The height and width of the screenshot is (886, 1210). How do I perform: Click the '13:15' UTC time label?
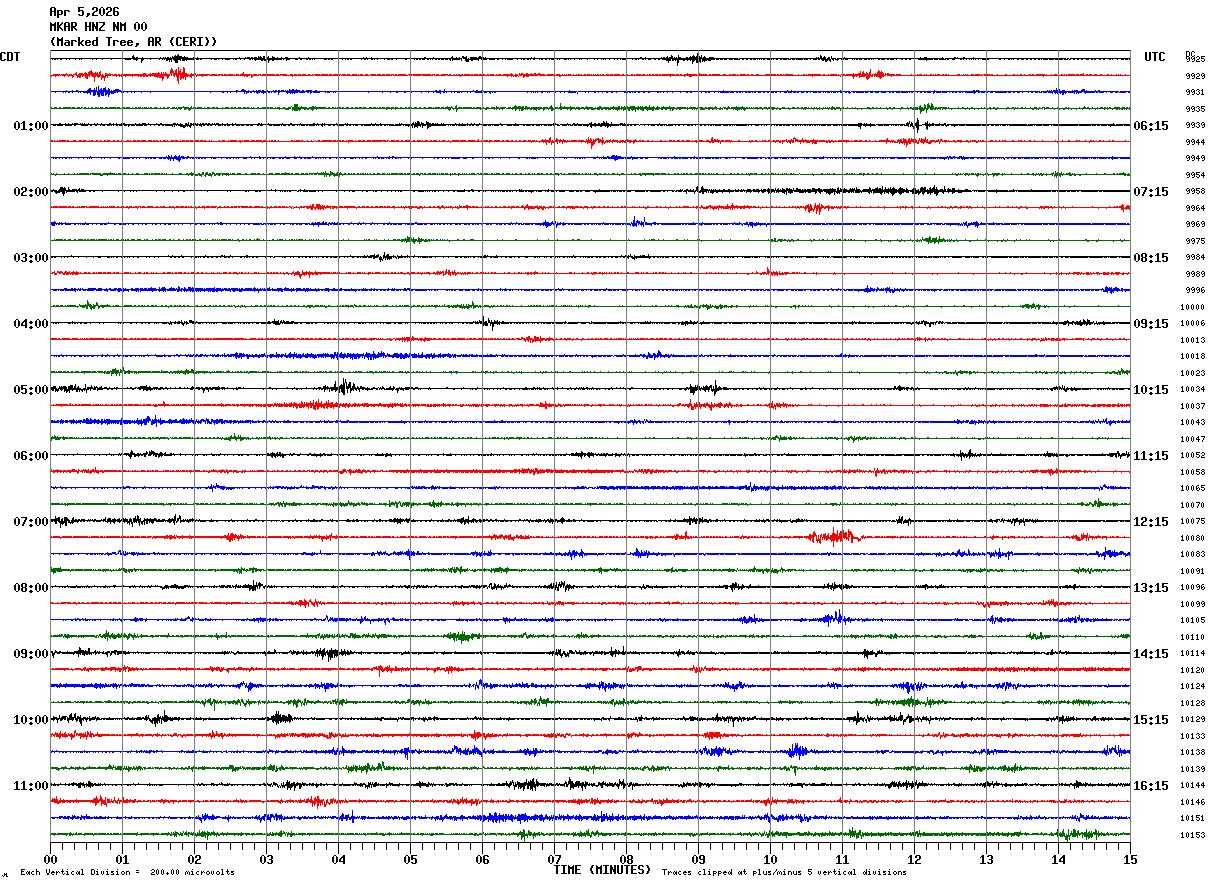coord(1151,588)
